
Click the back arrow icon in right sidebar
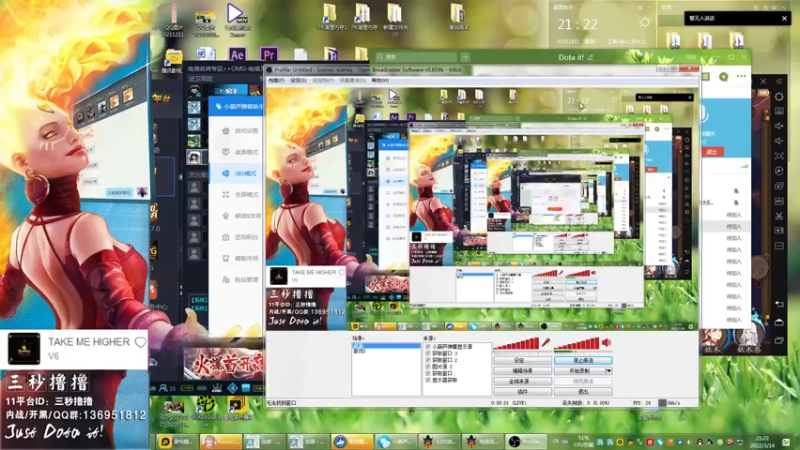point(779,304)
